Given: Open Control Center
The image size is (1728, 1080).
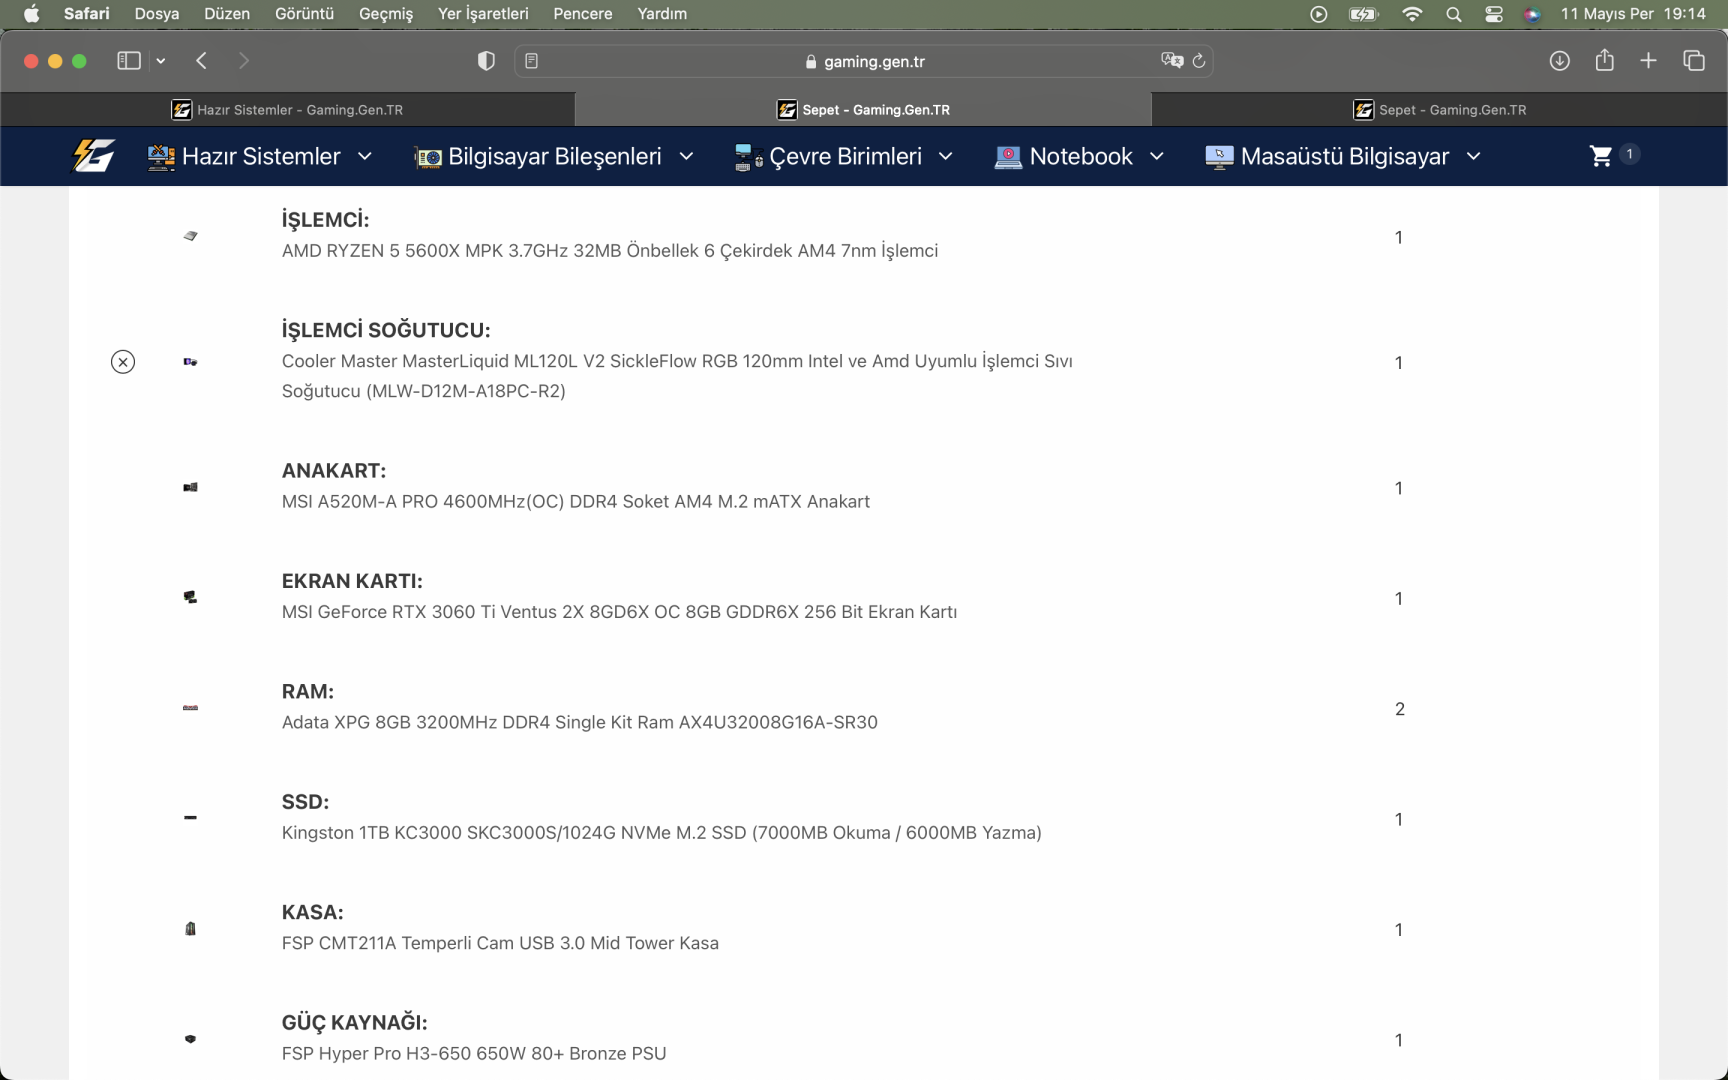Looking at the screenshot, I should [1494, 14].
